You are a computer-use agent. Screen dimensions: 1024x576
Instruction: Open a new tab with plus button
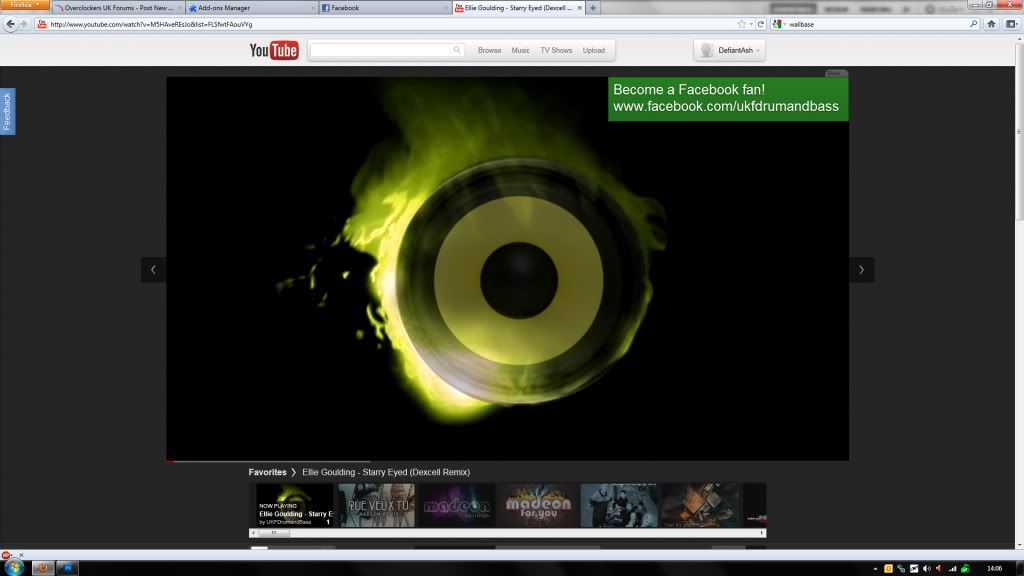593,8
